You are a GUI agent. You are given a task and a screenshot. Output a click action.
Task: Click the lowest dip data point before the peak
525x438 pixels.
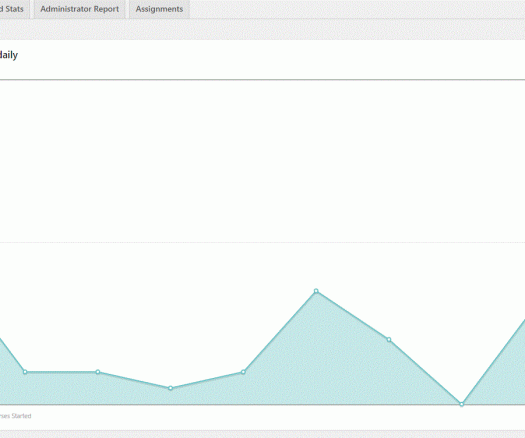click(x=170, y=388)
